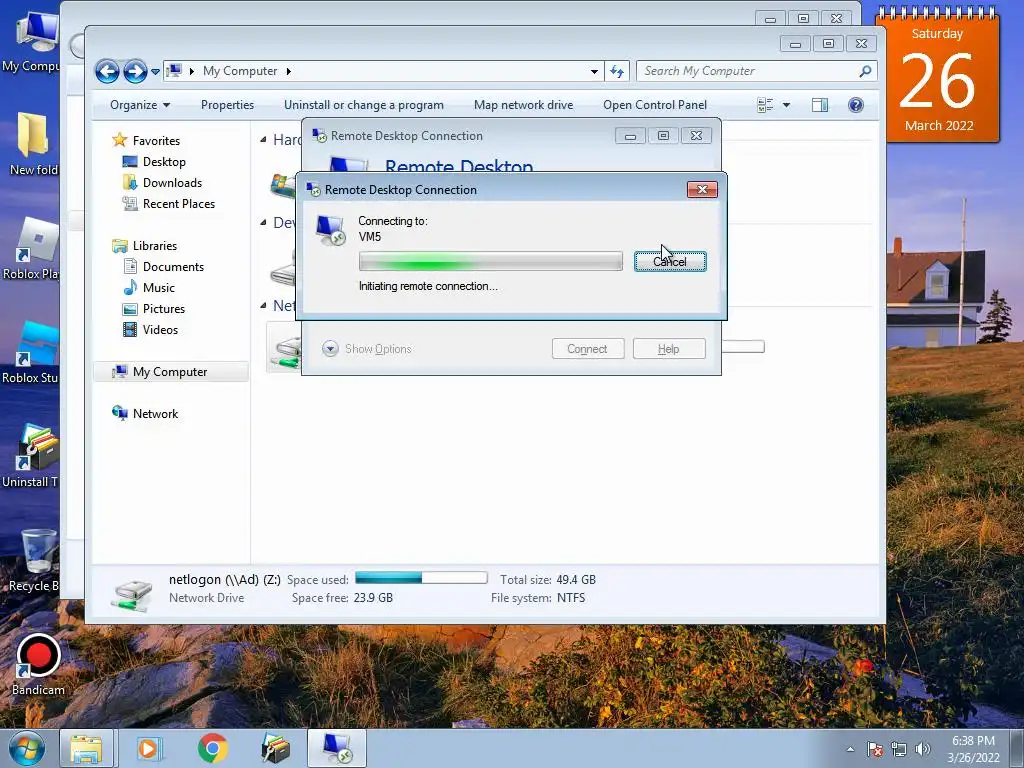Collapse the Hard Disk Drives group
This screenshot has height=768, width=1024.
coord(263,140)
